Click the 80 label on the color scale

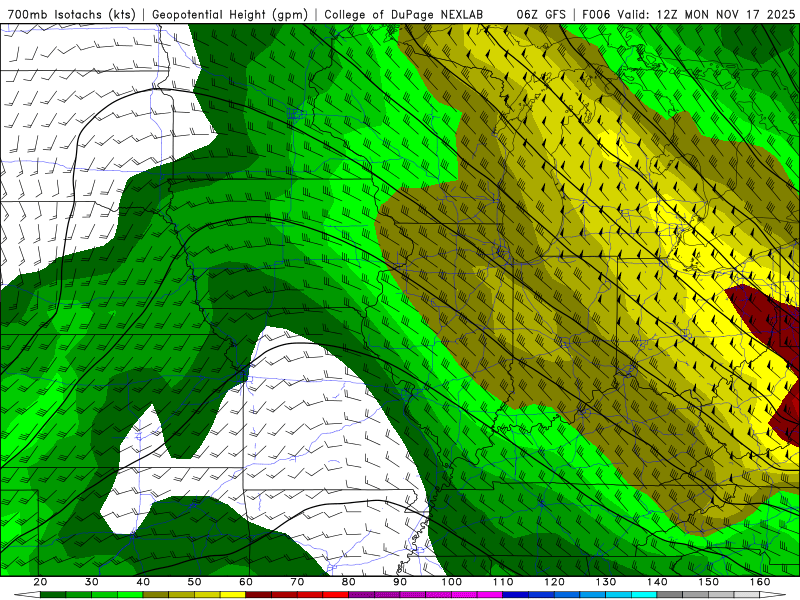pos(348,582)
